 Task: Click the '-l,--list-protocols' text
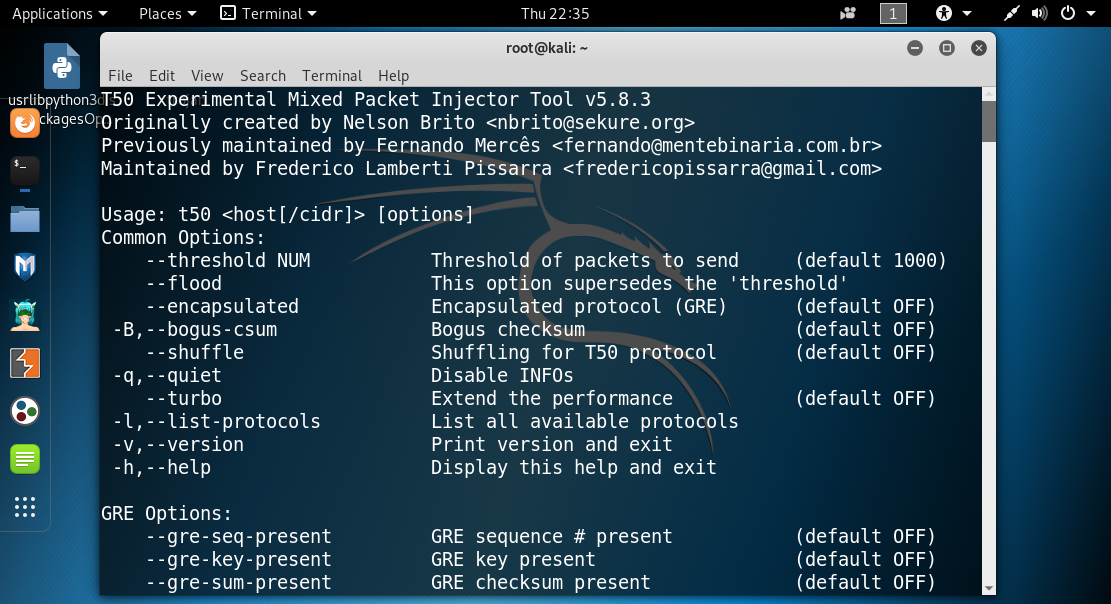tap(217, 422)
